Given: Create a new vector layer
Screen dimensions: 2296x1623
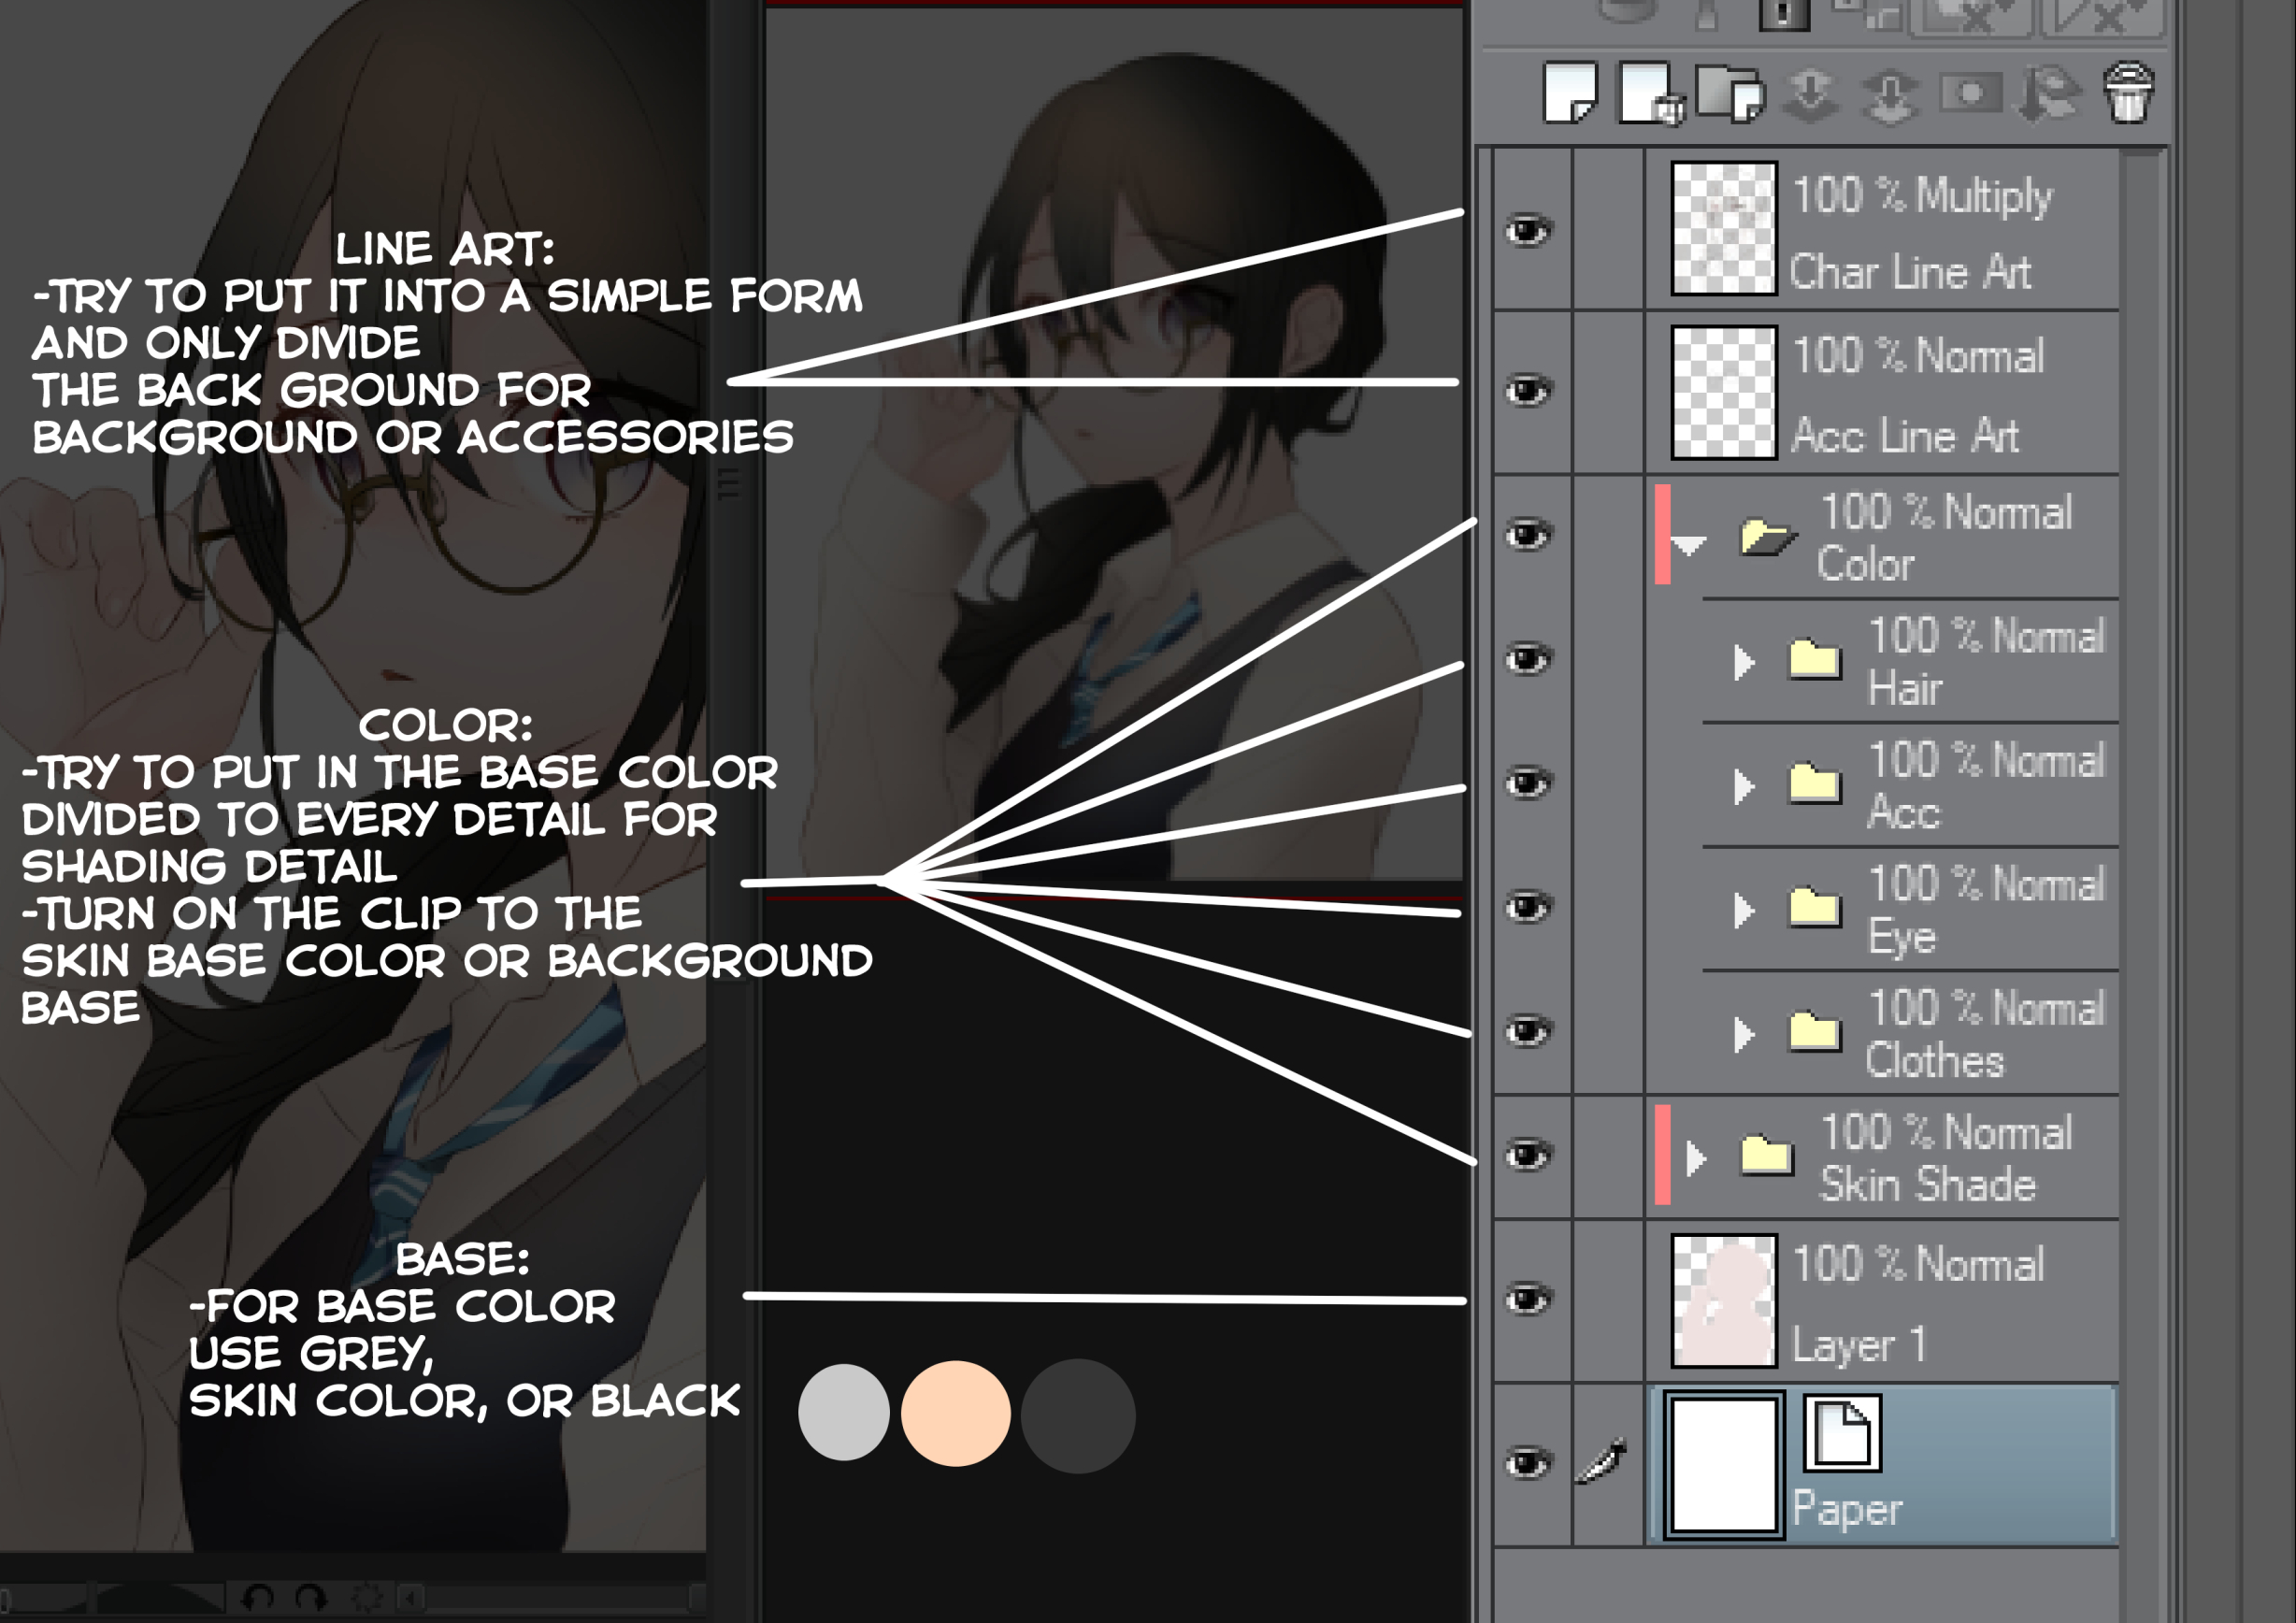Looking at the screenshot, I should click(x=1650, y=94).
